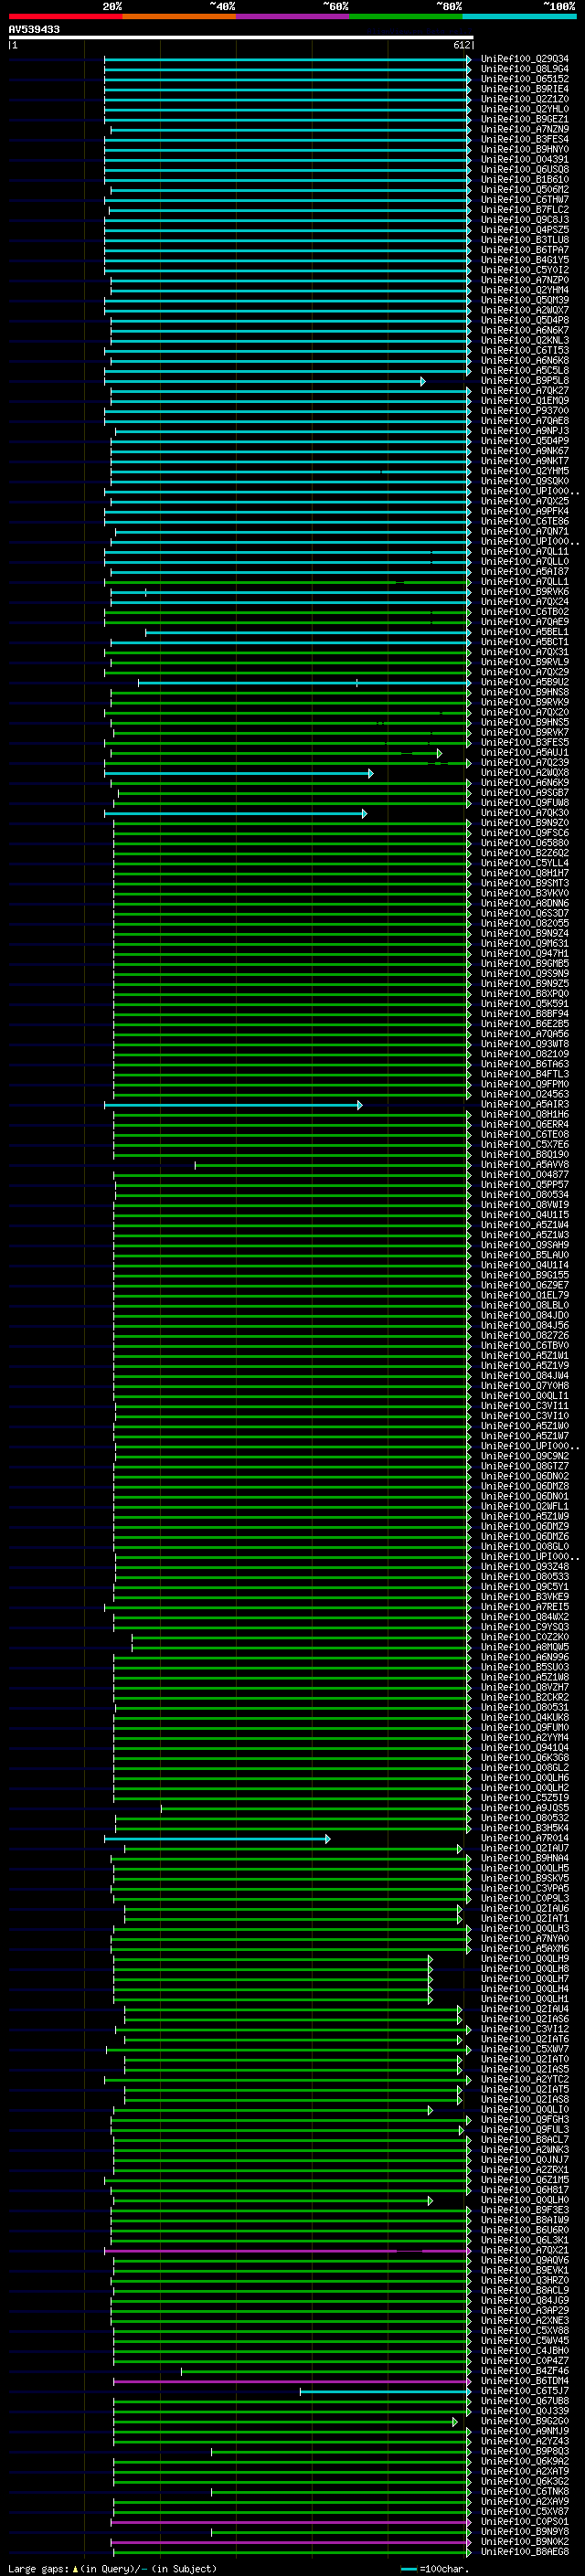Open the UniRef100_Q947H1 entry
The height and width of the screenshot is (2576, 585).
click(x=524, y=954)
